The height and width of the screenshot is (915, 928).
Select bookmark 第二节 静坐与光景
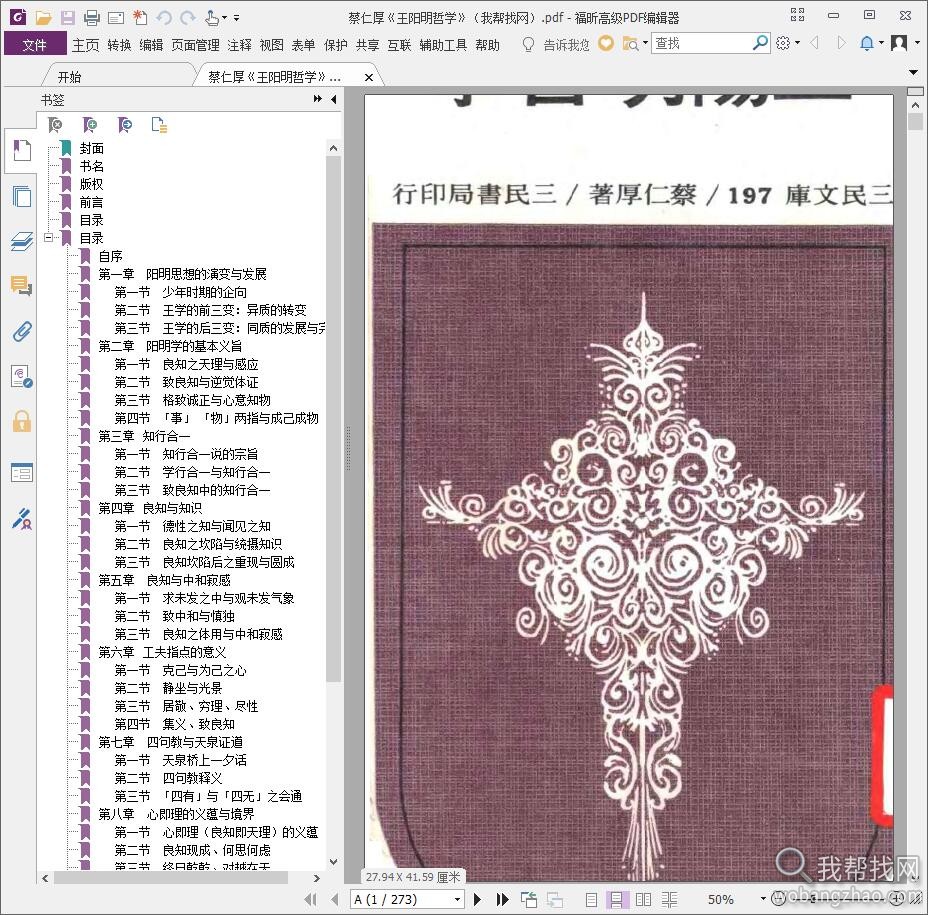tap(168, 688)
